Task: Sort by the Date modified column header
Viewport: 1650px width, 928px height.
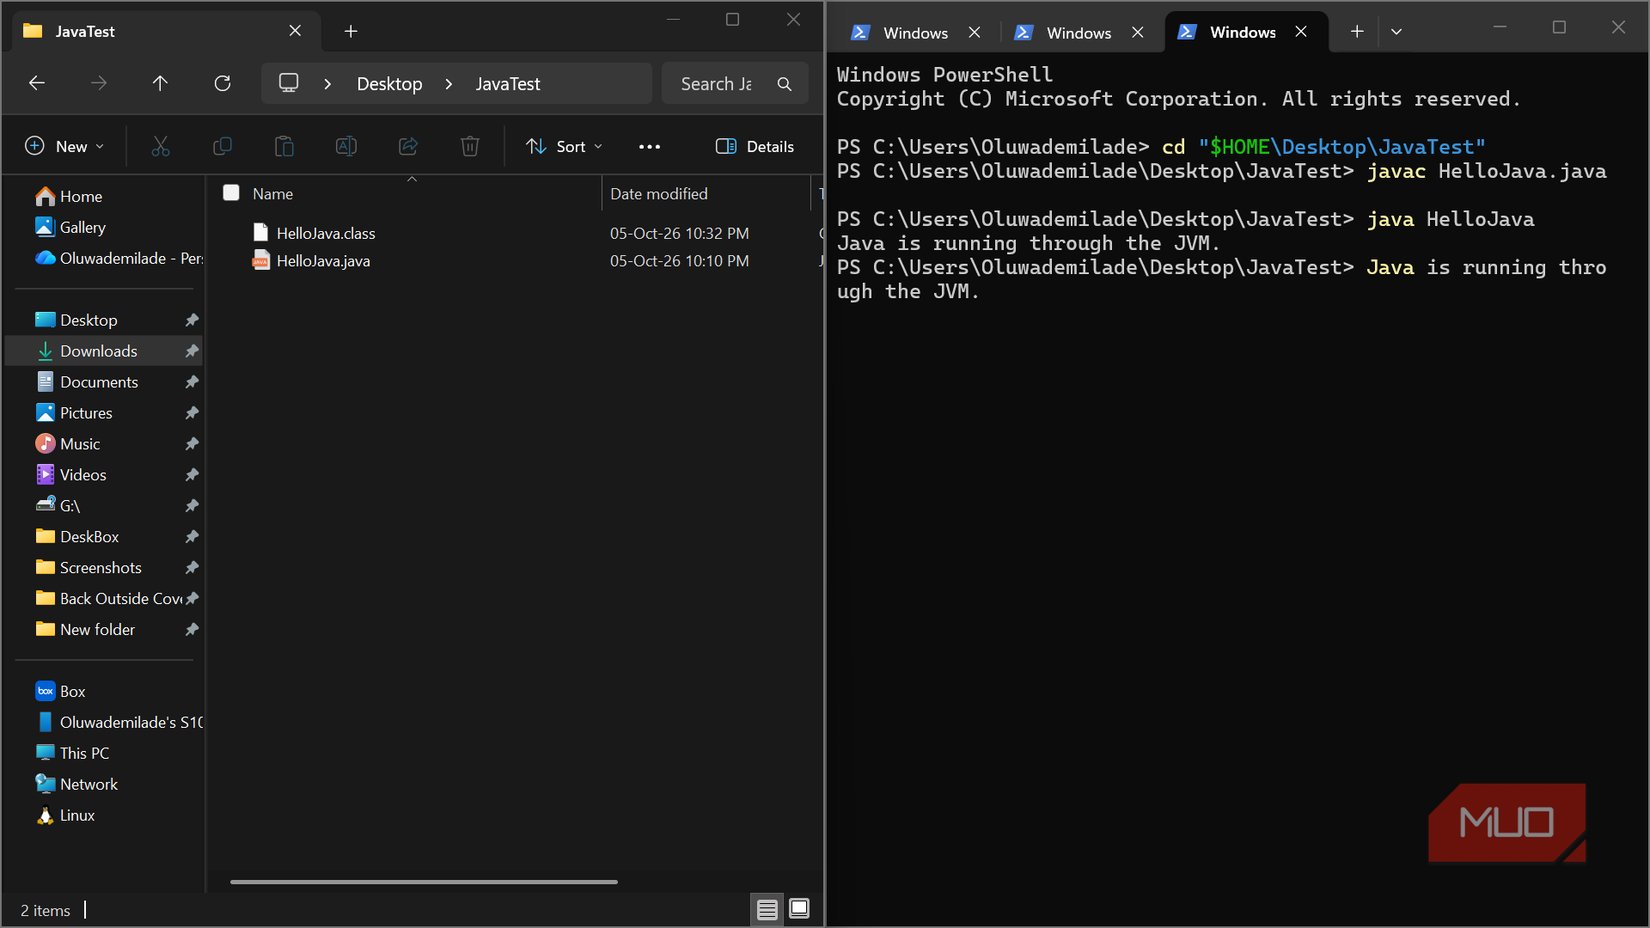Action: [x=659, y=194]
